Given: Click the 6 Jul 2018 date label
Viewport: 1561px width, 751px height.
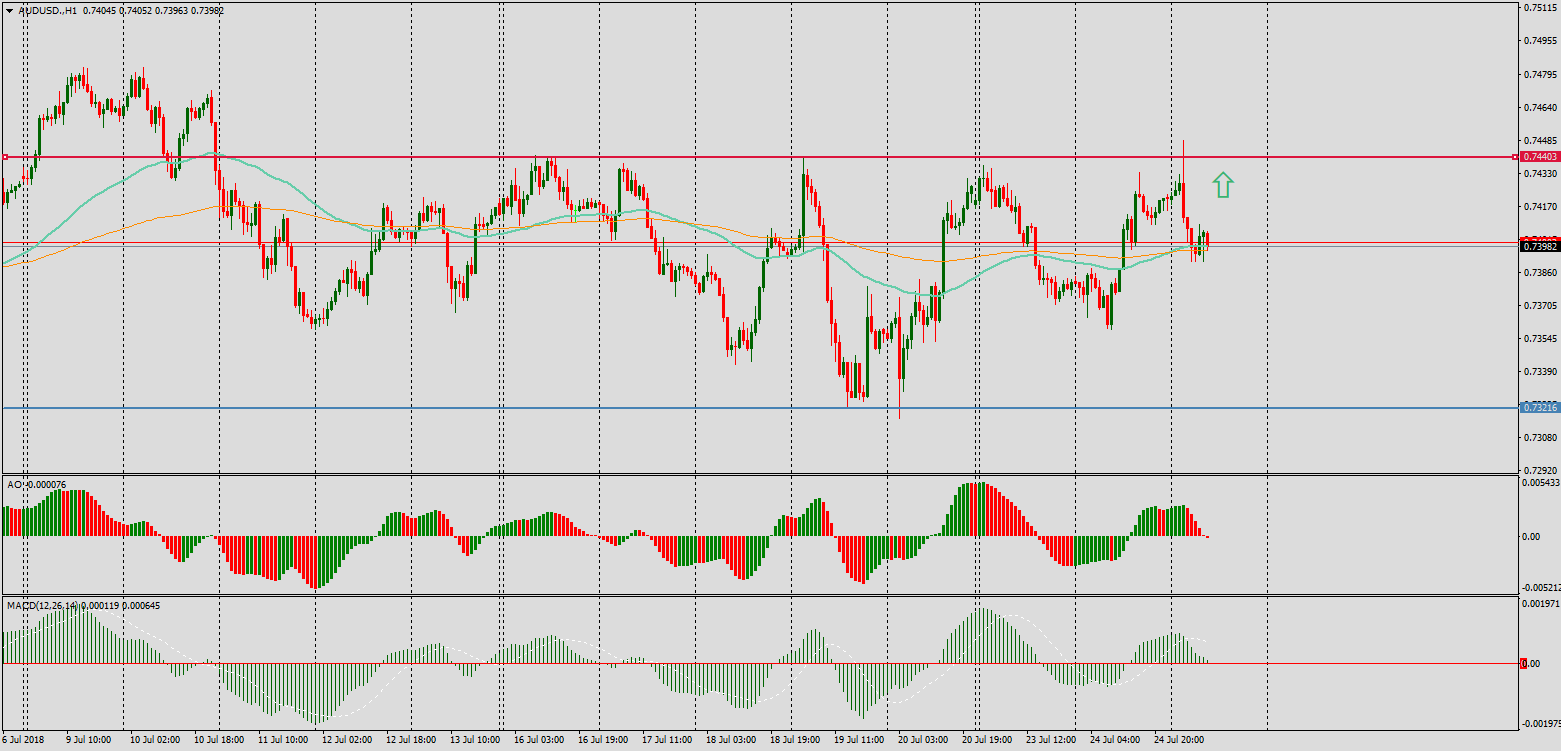Looking at the screenshot, I should click(25, 740).
